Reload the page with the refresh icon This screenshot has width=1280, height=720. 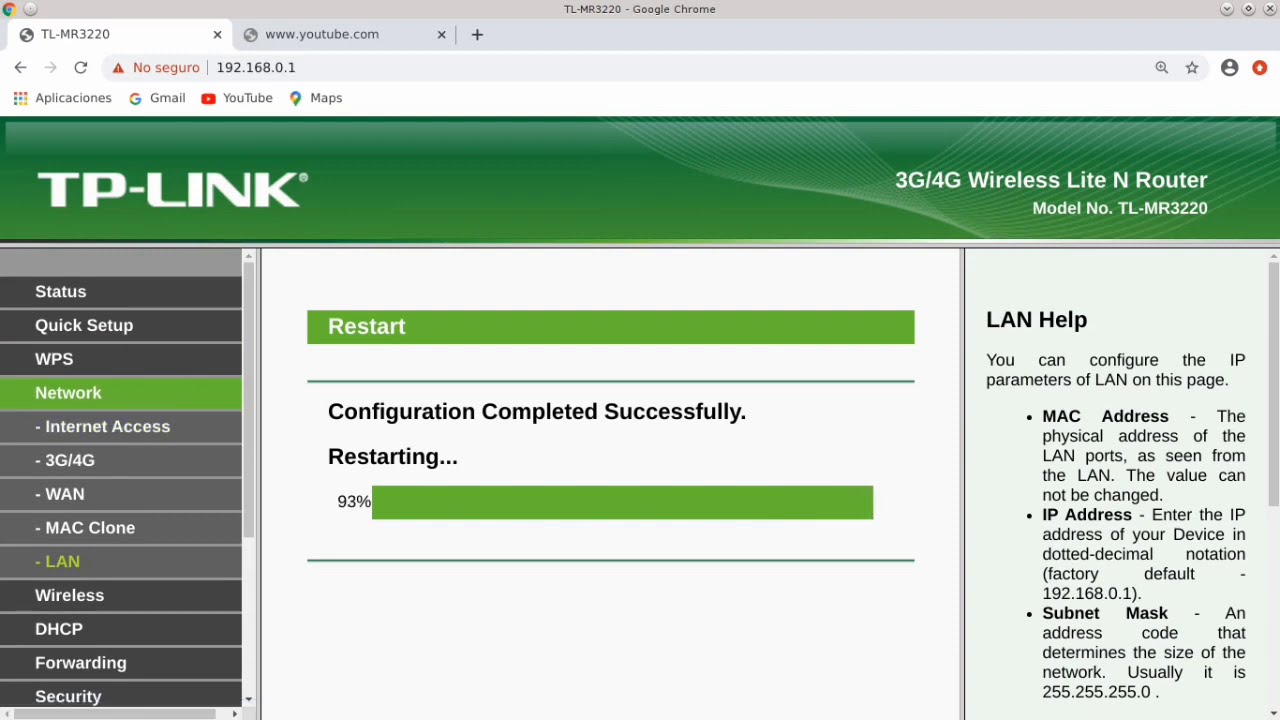tap(81, 67)
